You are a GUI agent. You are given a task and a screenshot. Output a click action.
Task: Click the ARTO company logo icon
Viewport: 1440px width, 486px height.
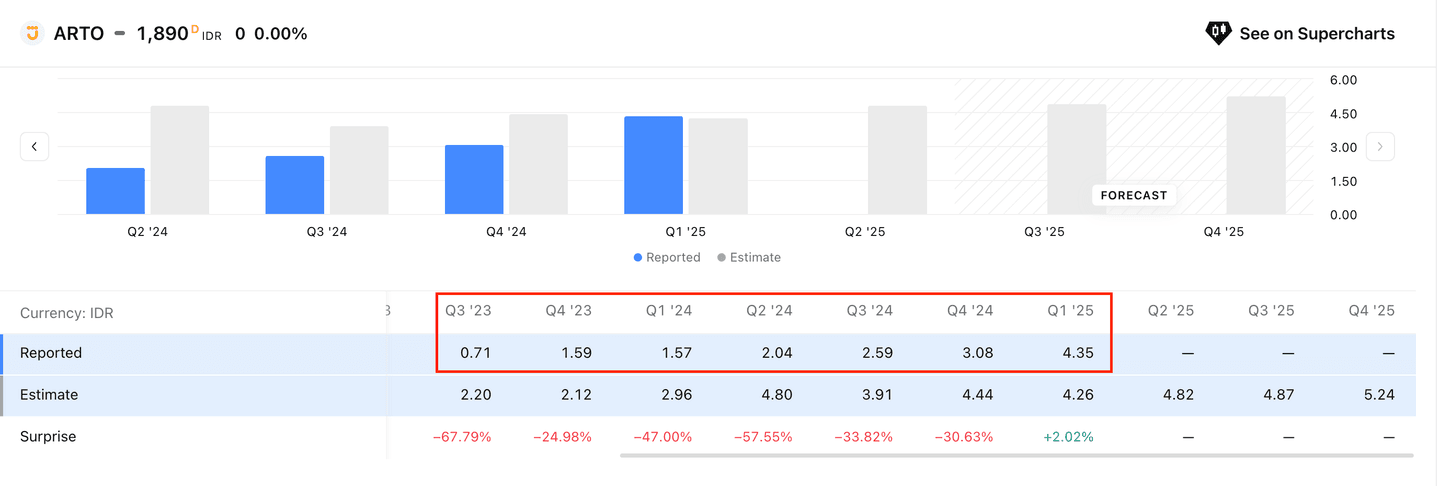(x=33, y=33)
